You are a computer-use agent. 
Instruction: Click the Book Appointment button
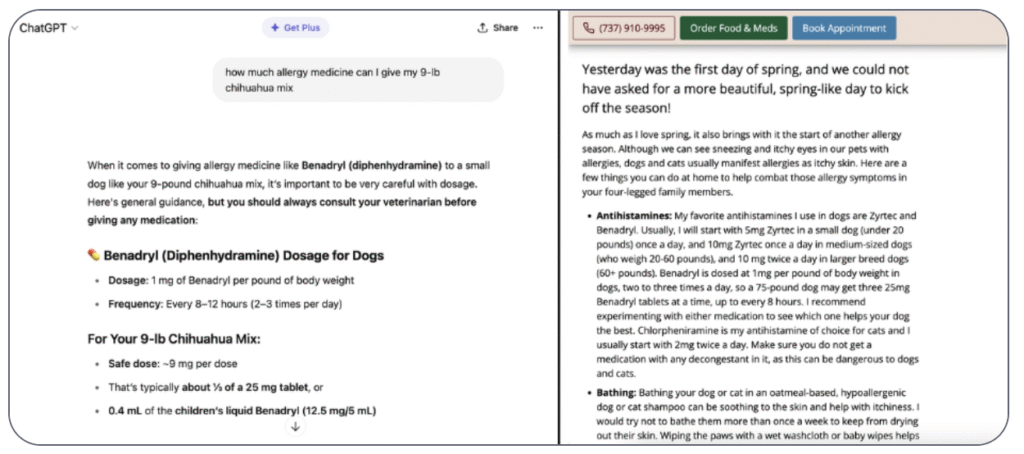point(844,28)
